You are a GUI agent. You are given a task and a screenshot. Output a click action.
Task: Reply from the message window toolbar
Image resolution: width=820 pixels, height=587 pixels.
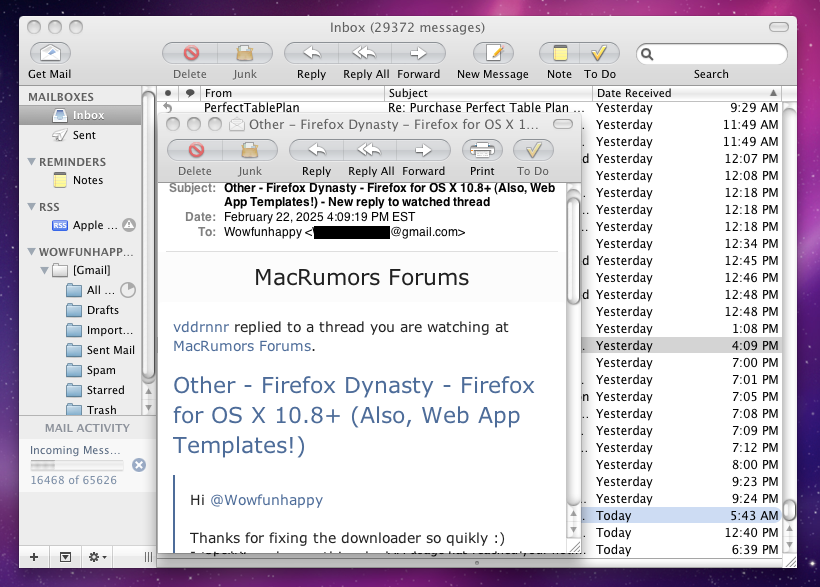[316, 150]
